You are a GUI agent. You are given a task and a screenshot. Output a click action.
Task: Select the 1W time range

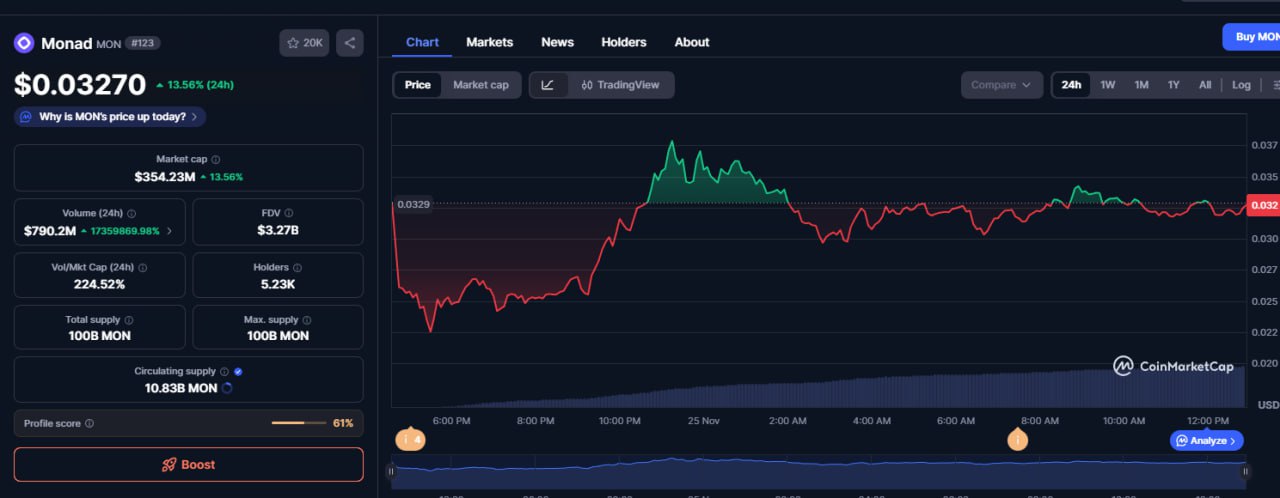(1107, 85)
